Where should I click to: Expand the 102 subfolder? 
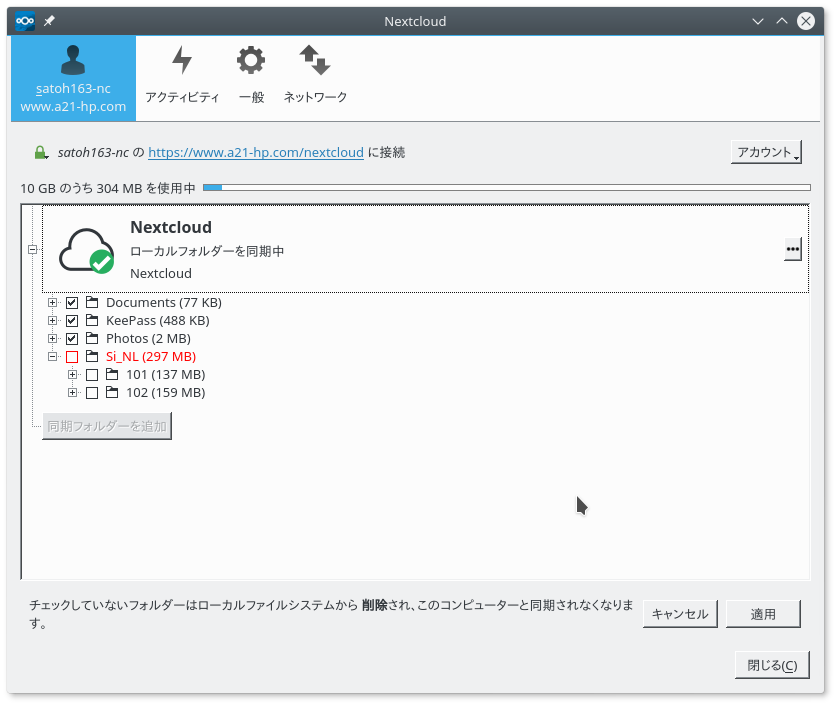73,393
